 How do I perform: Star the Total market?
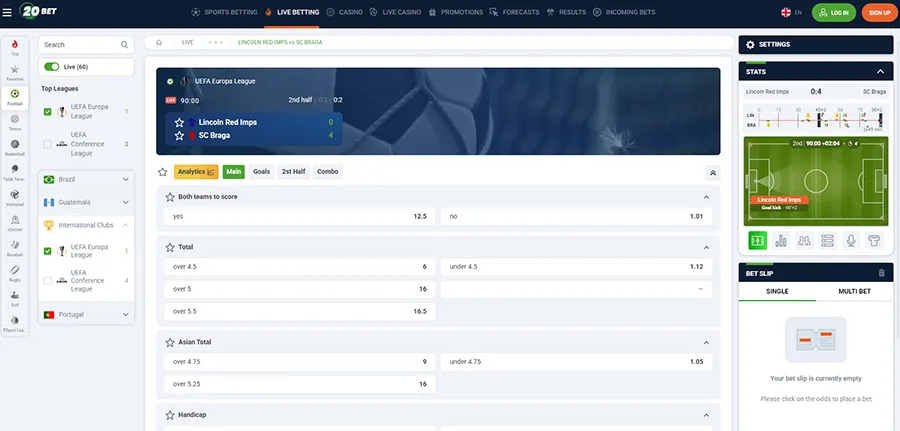tap(170, 247)
